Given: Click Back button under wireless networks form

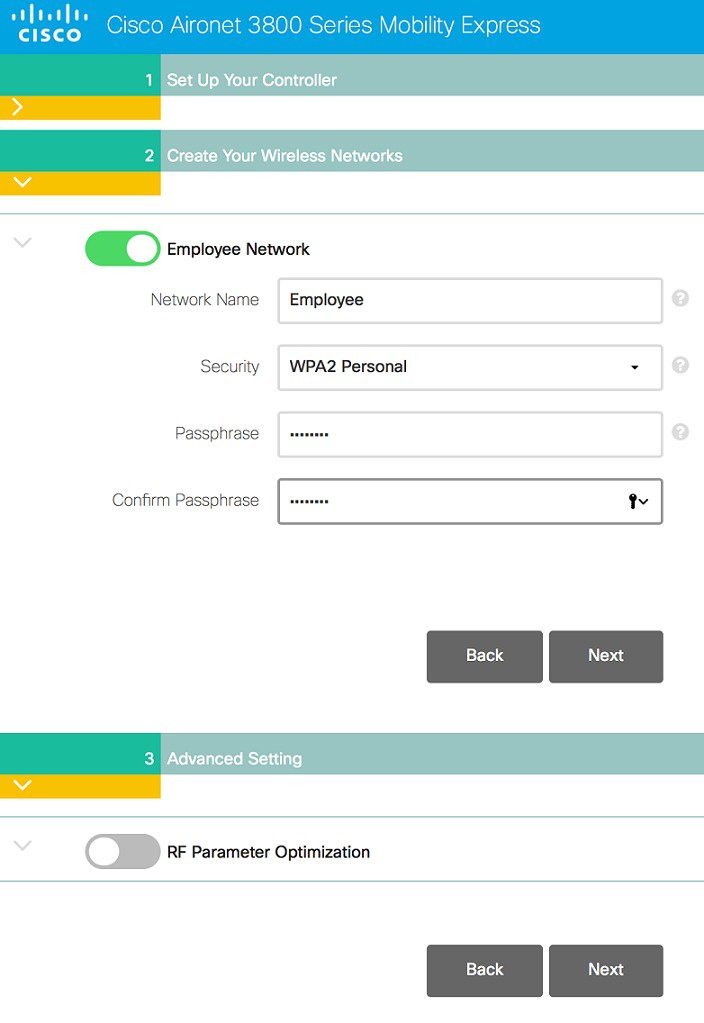Looking at the screenshot, I should coord(485,656).
